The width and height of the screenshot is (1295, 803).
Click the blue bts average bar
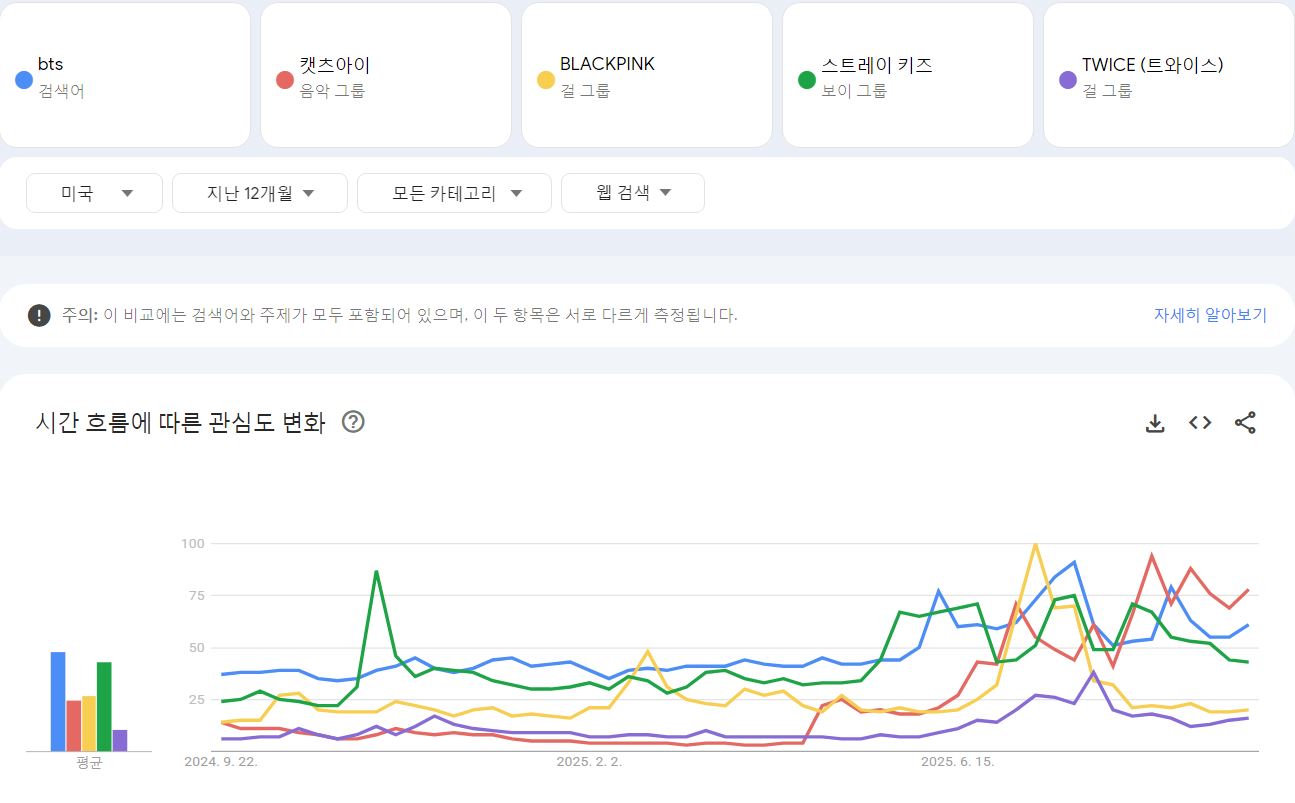click(58, 701)
